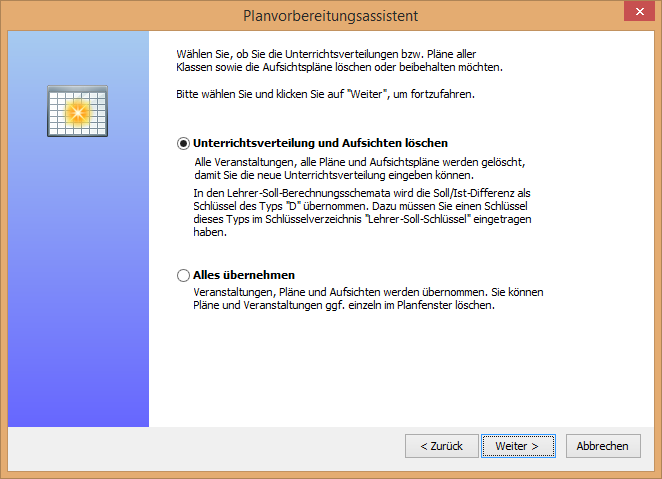
Task: Click the "Weiter >" button
Action: 518,446
